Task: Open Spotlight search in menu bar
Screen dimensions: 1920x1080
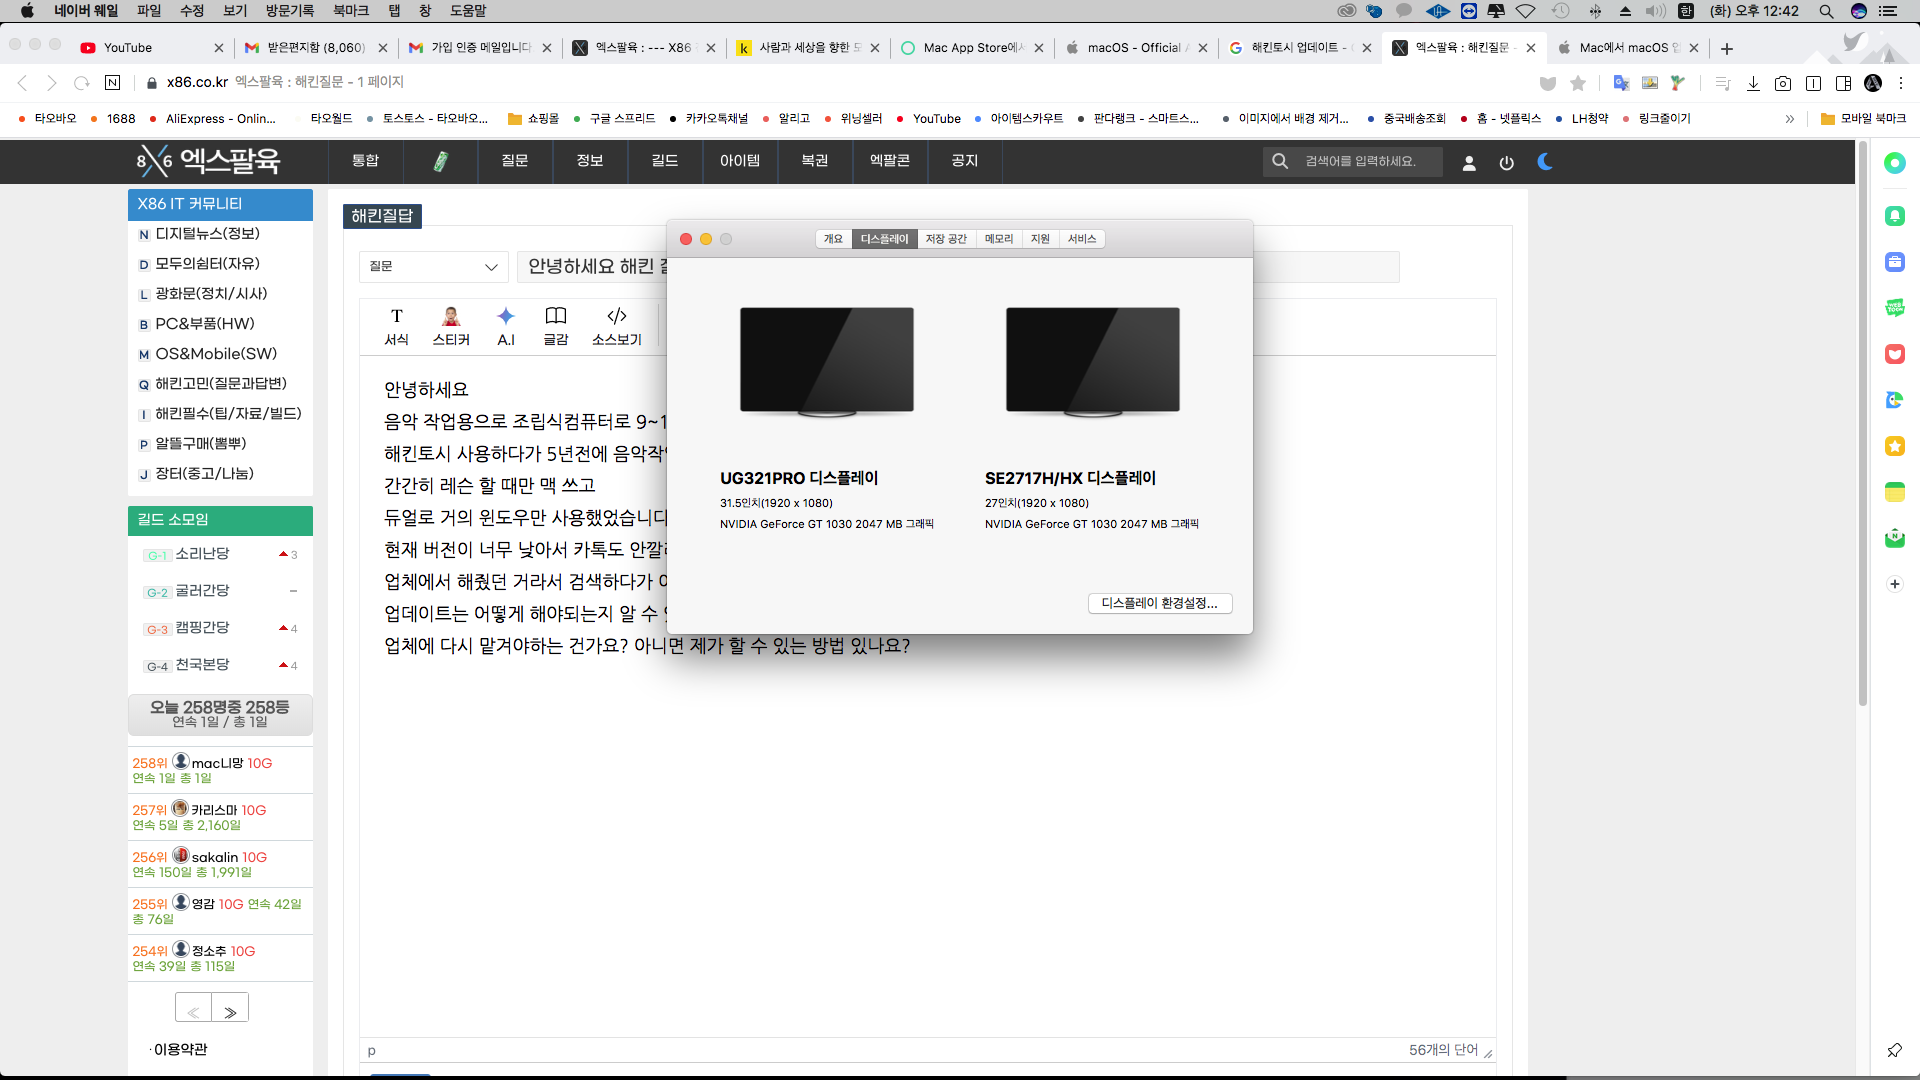Action: pyautogui.click(x=1826, y=11)
